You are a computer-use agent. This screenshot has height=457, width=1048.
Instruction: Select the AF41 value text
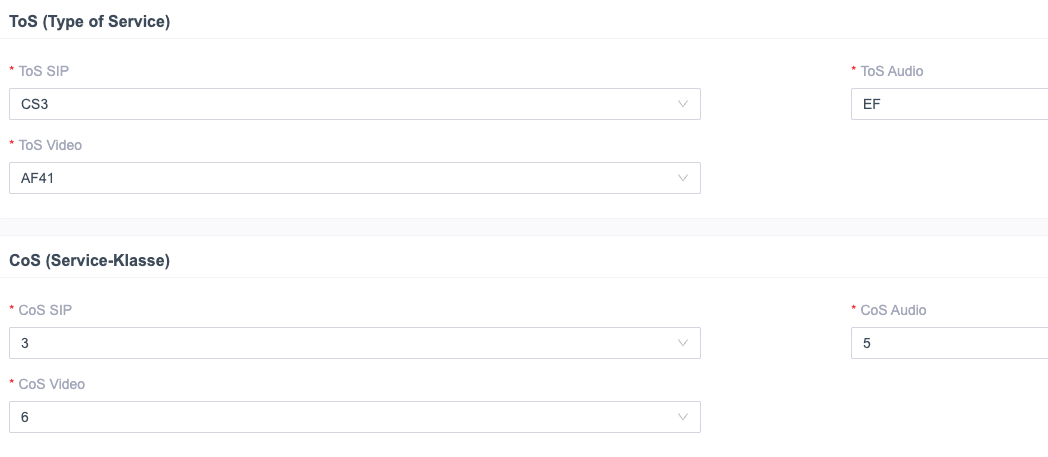point(37,178)
